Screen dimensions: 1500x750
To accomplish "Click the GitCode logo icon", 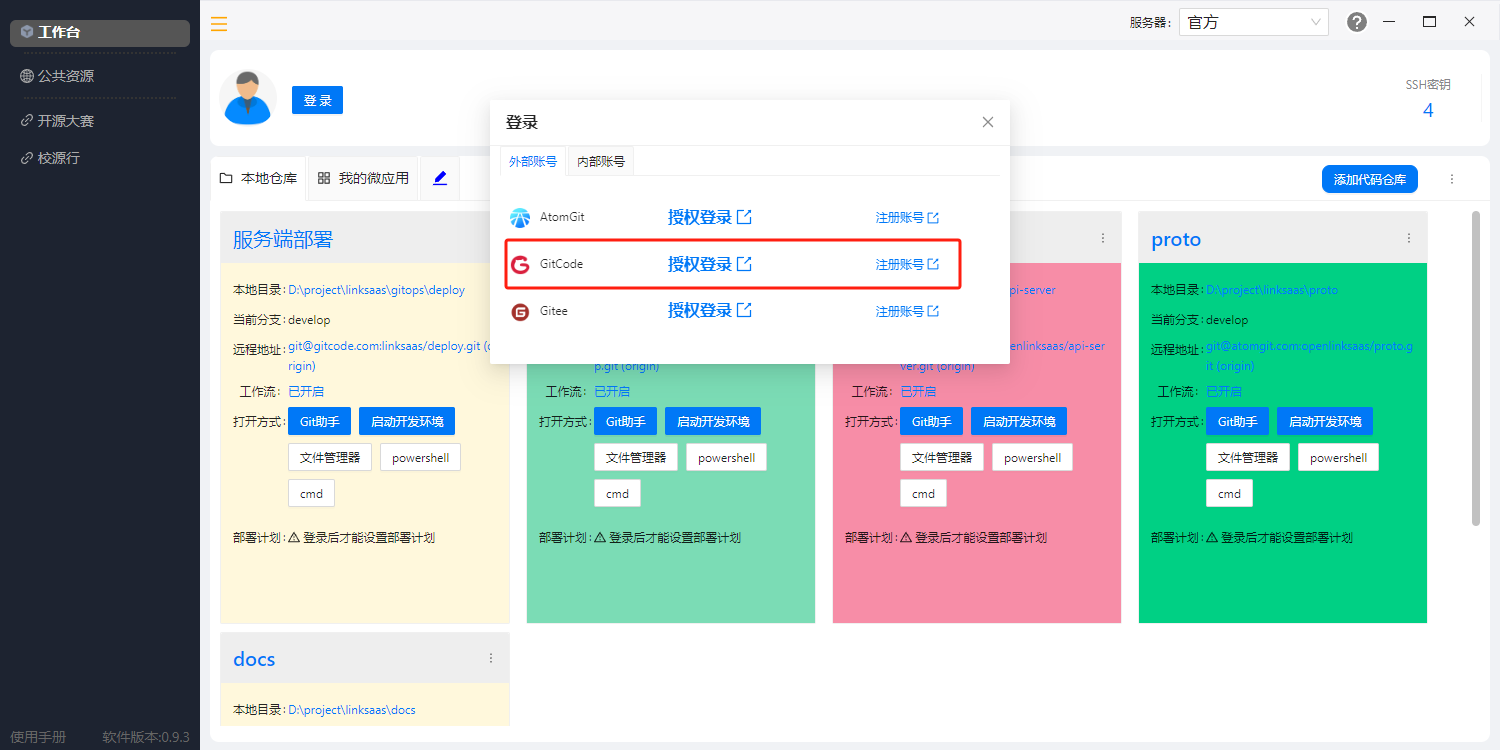I will pos(519,263).
